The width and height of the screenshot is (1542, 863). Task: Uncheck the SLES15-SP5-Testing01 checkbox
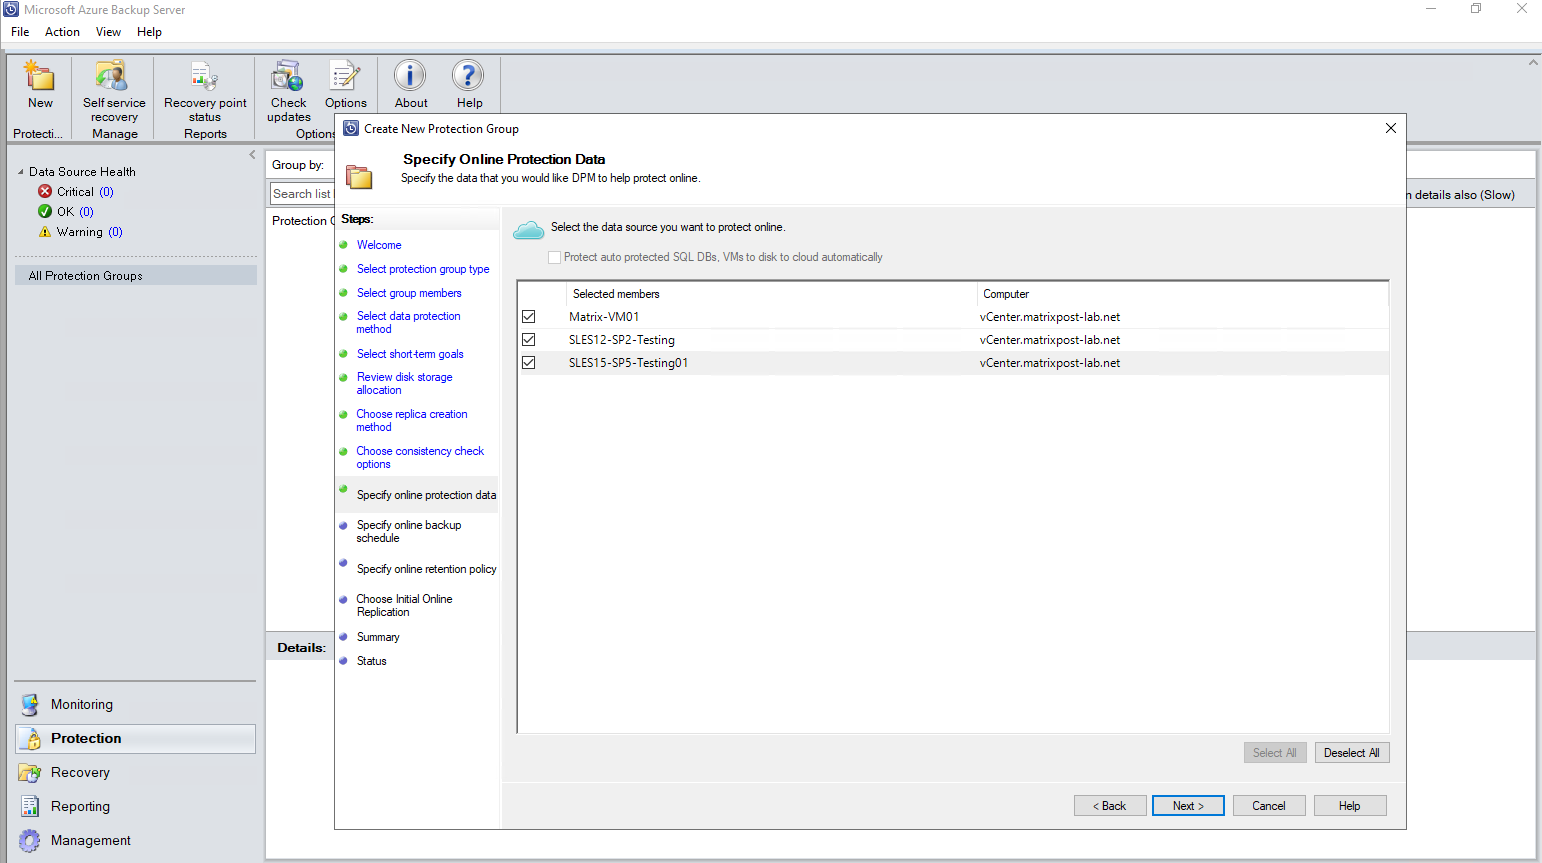pos(529,363)
